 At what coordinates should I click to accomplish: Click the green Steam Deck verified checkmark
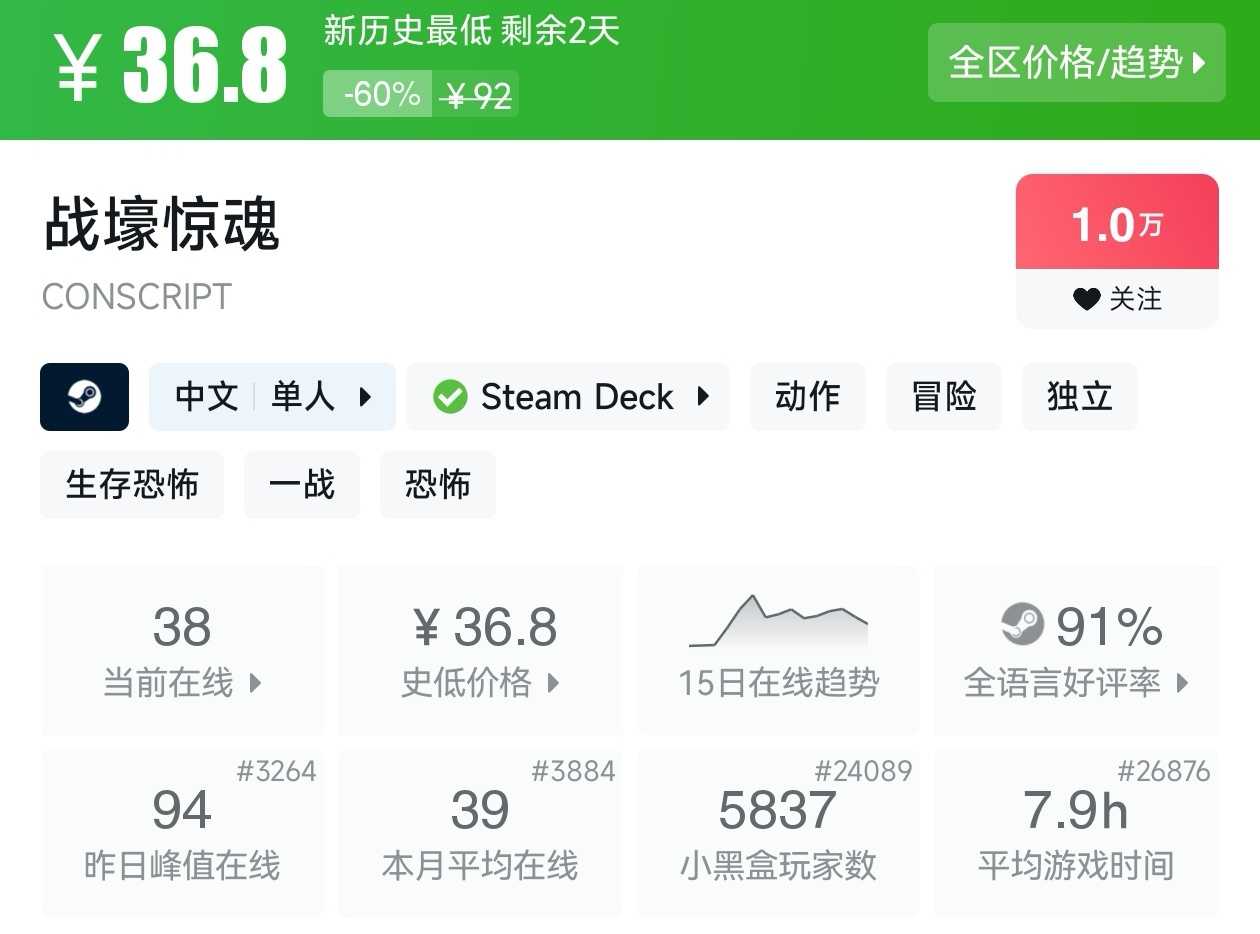tap(450, 397)
